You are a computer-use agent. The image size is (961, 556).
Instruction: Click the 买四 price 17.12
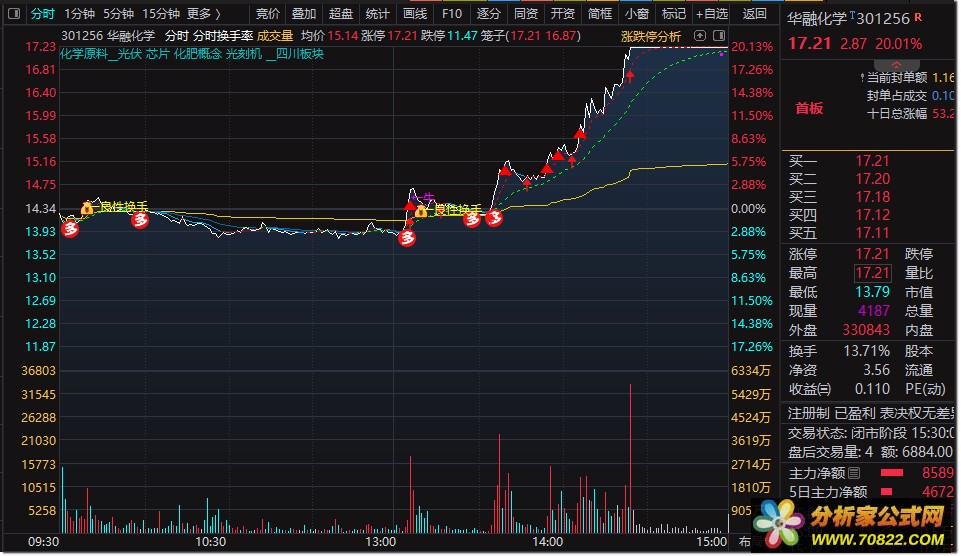tap(872, 215)
